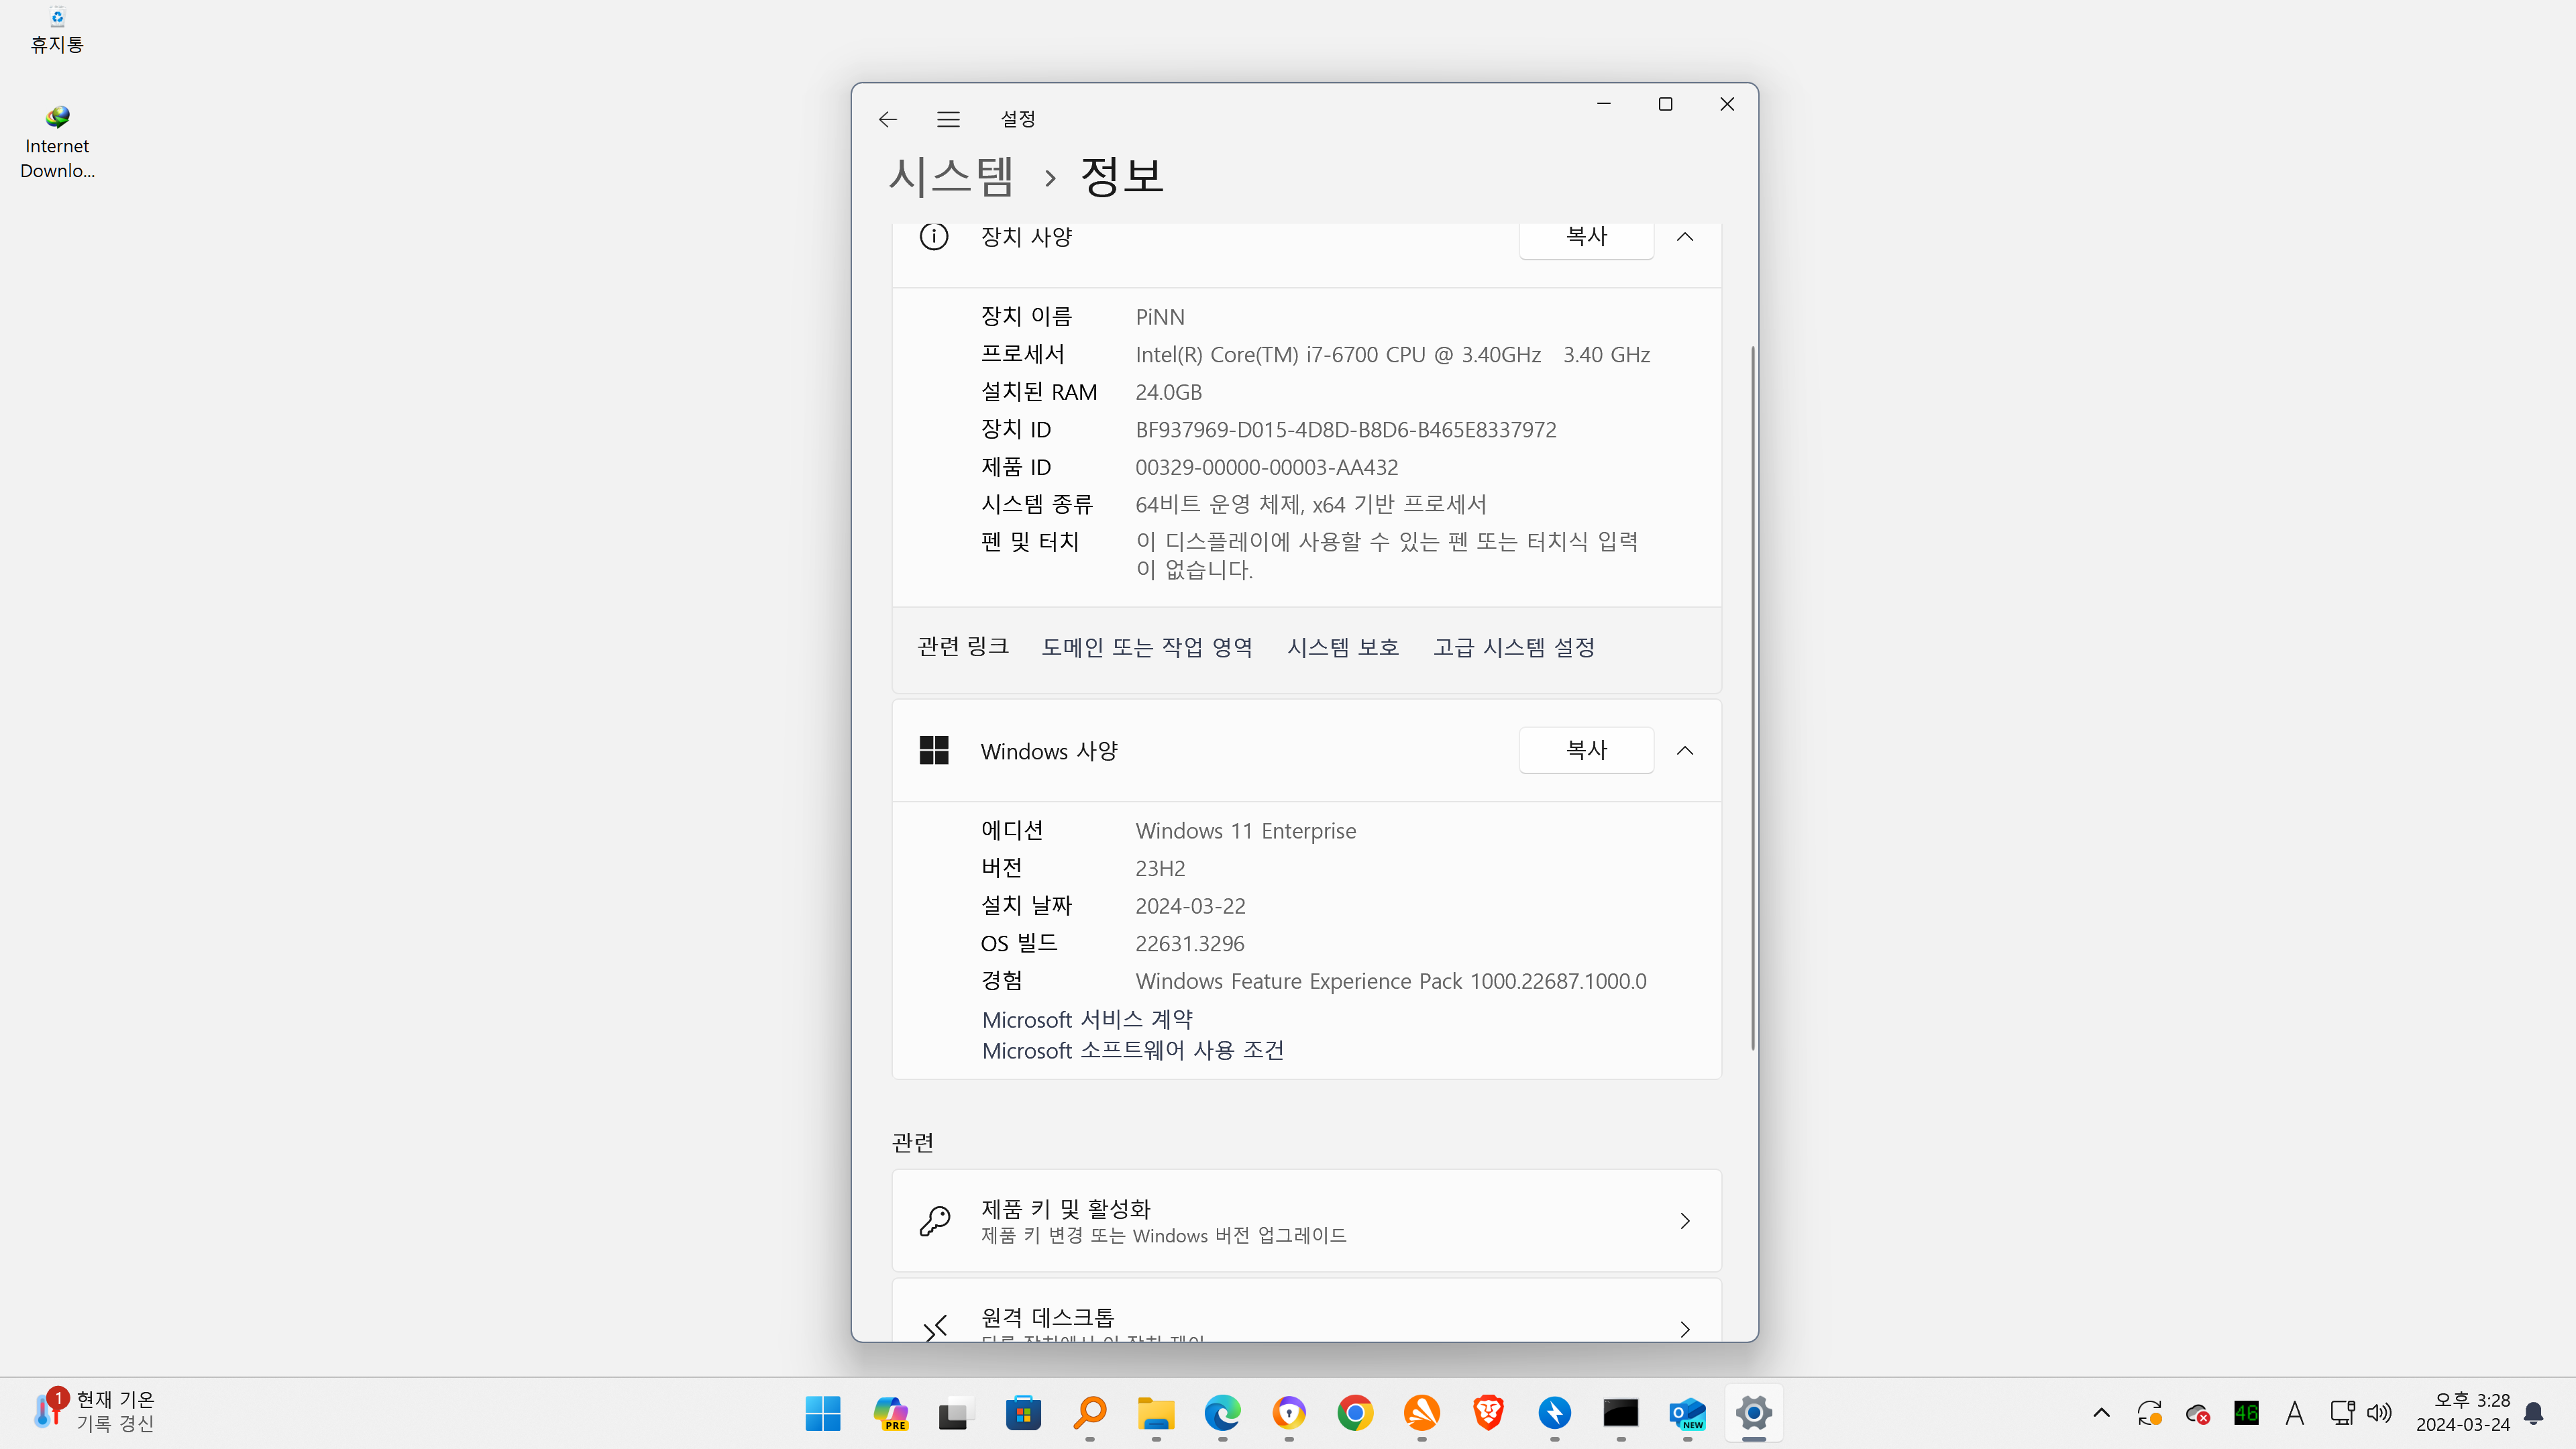Image resolution: width=2576 pixels, height=1449 pixels.
Task: Click the sync refresh tray icon
Action: point(2149,1413)
